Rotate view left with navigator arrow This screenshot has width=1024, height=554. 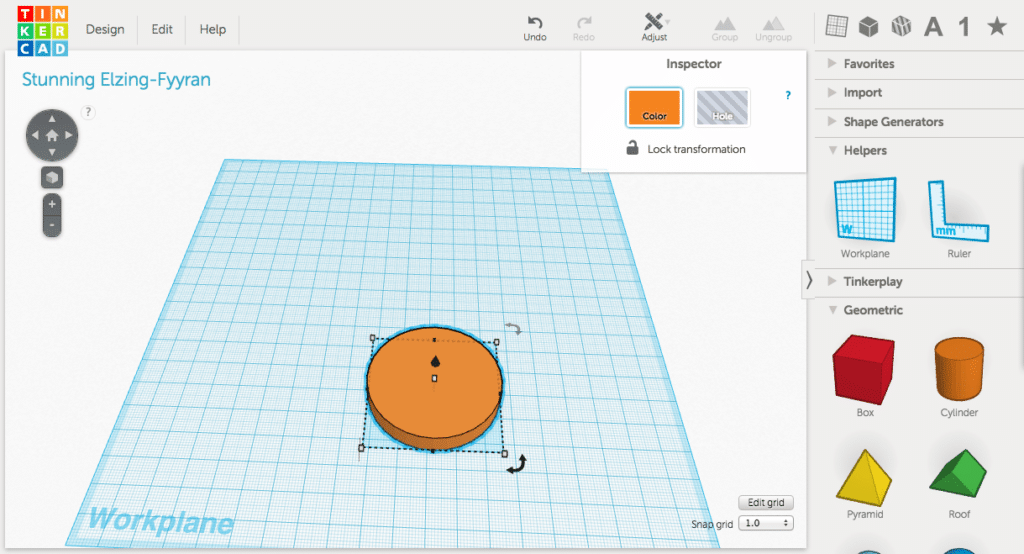[35, 135]
